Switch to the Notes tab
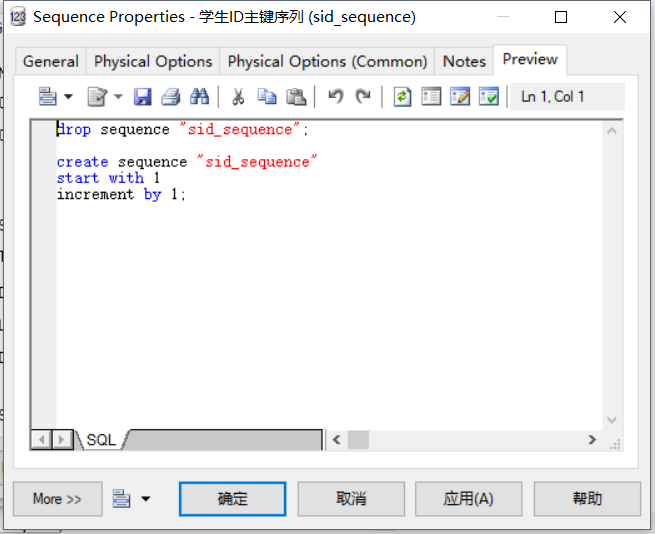 [x=464, y=61]
